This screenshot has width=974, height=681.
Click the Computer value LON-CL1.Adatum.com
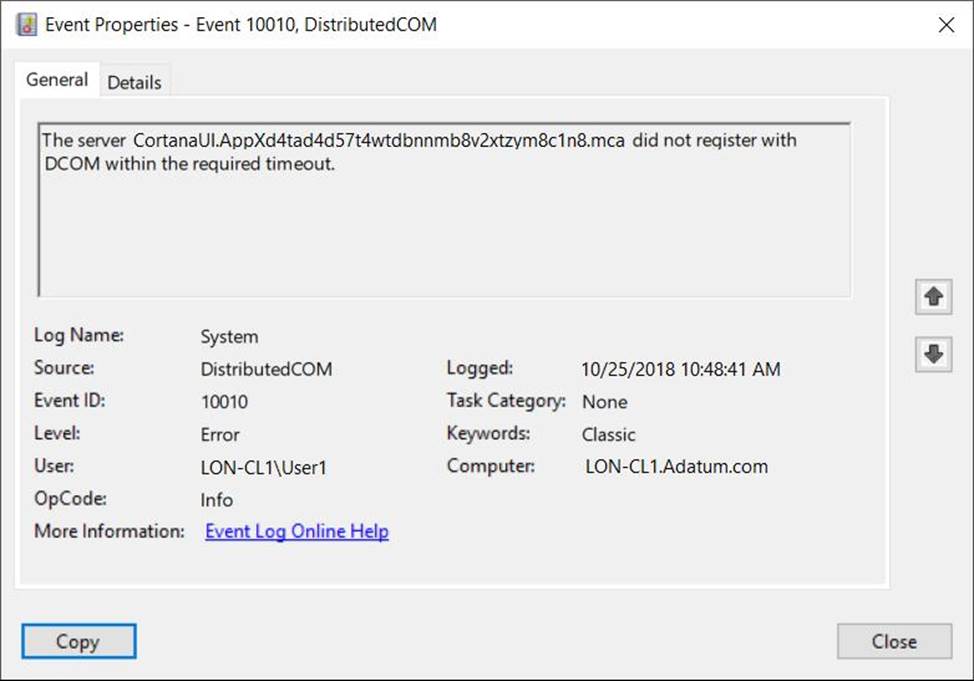click(676, 467)
